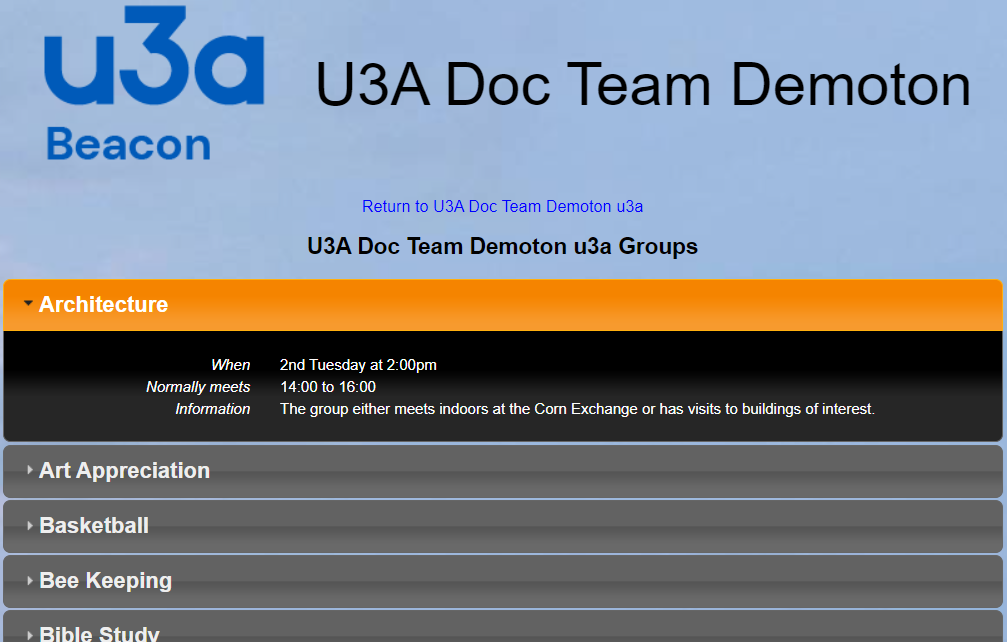Image resolution: width=1007 pixels, height=642 pixels.
Task: Select the Architecture group header title
Action: click(103, 304)
